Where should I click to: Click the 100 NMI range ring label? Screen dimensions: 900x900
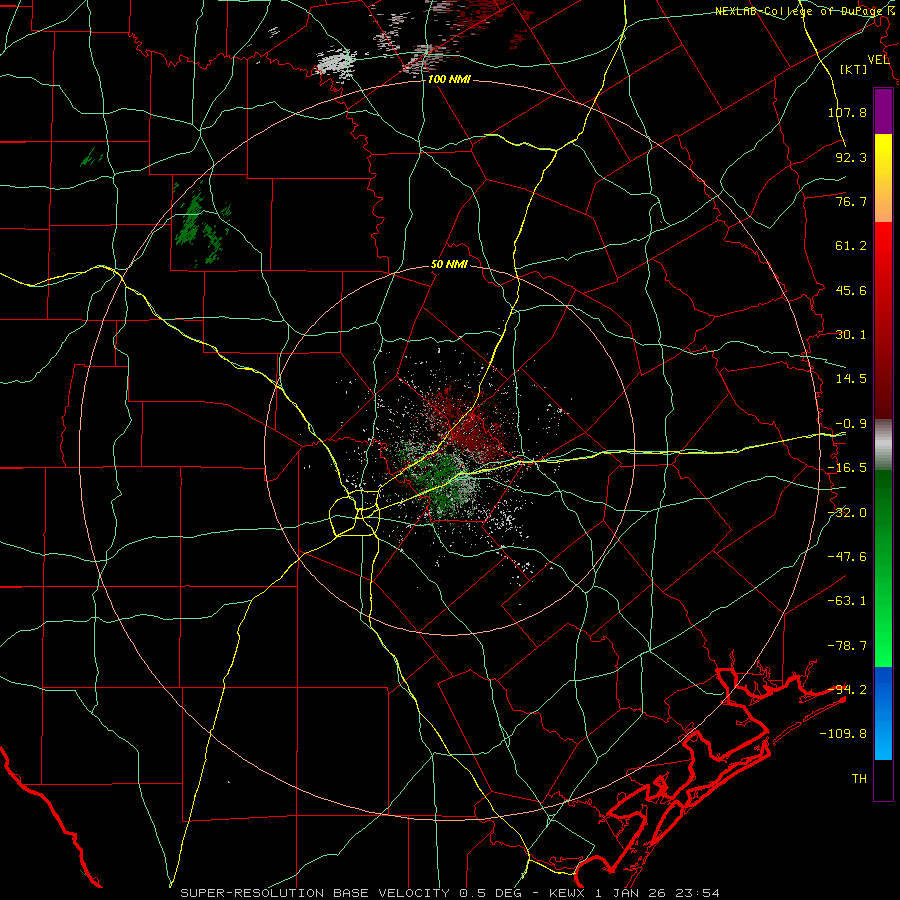click(449, 79)
